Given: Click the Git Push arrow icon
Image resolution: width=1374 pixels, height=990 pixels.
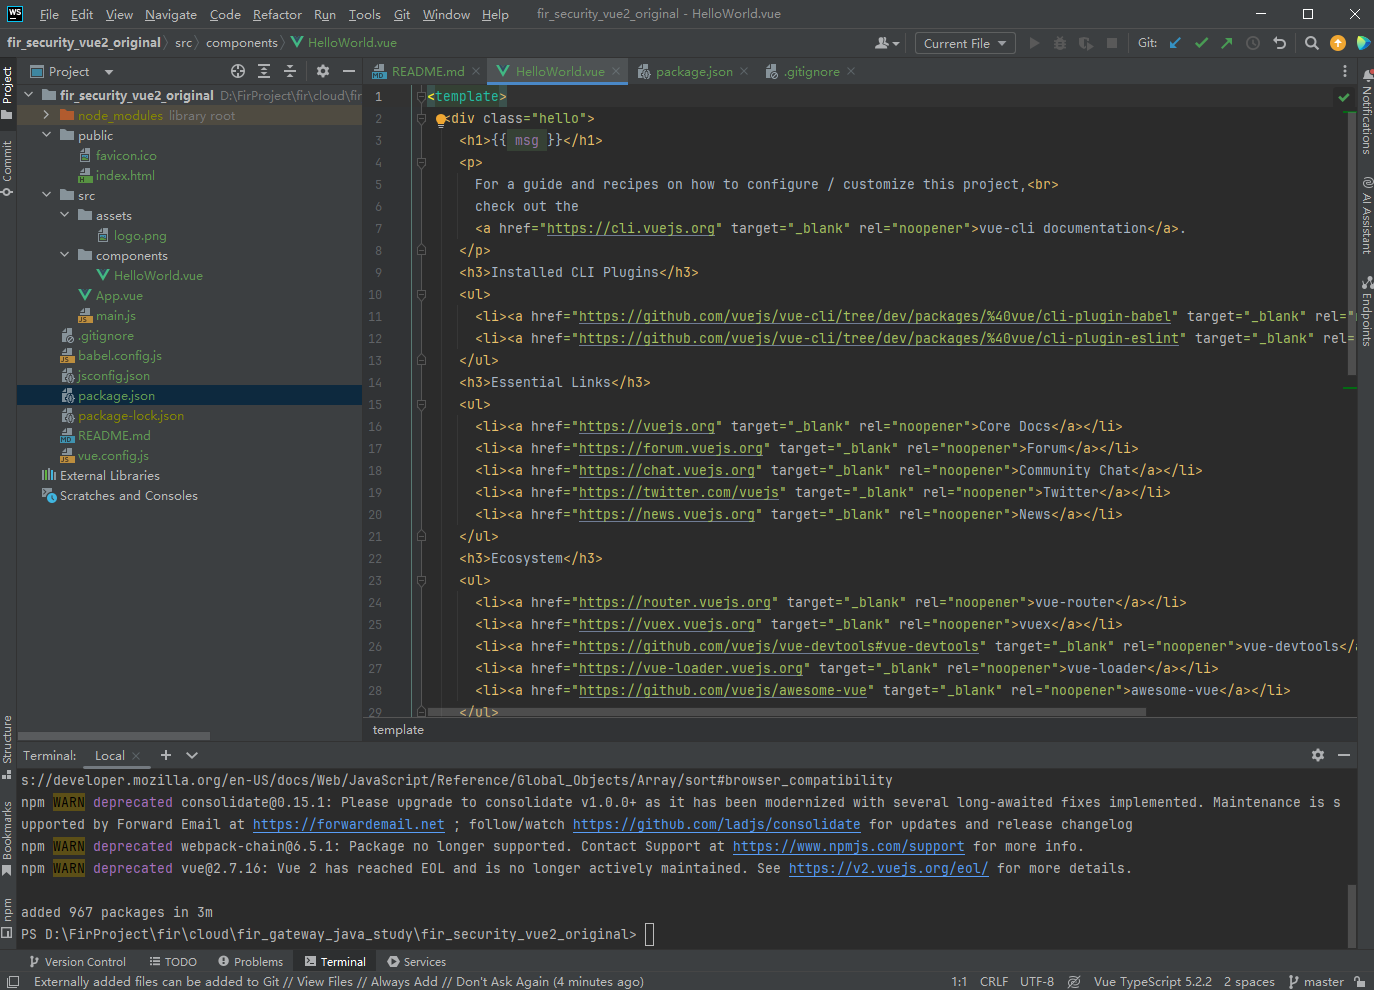Looking at the screenshot, I should click(x=1227, y=43).
